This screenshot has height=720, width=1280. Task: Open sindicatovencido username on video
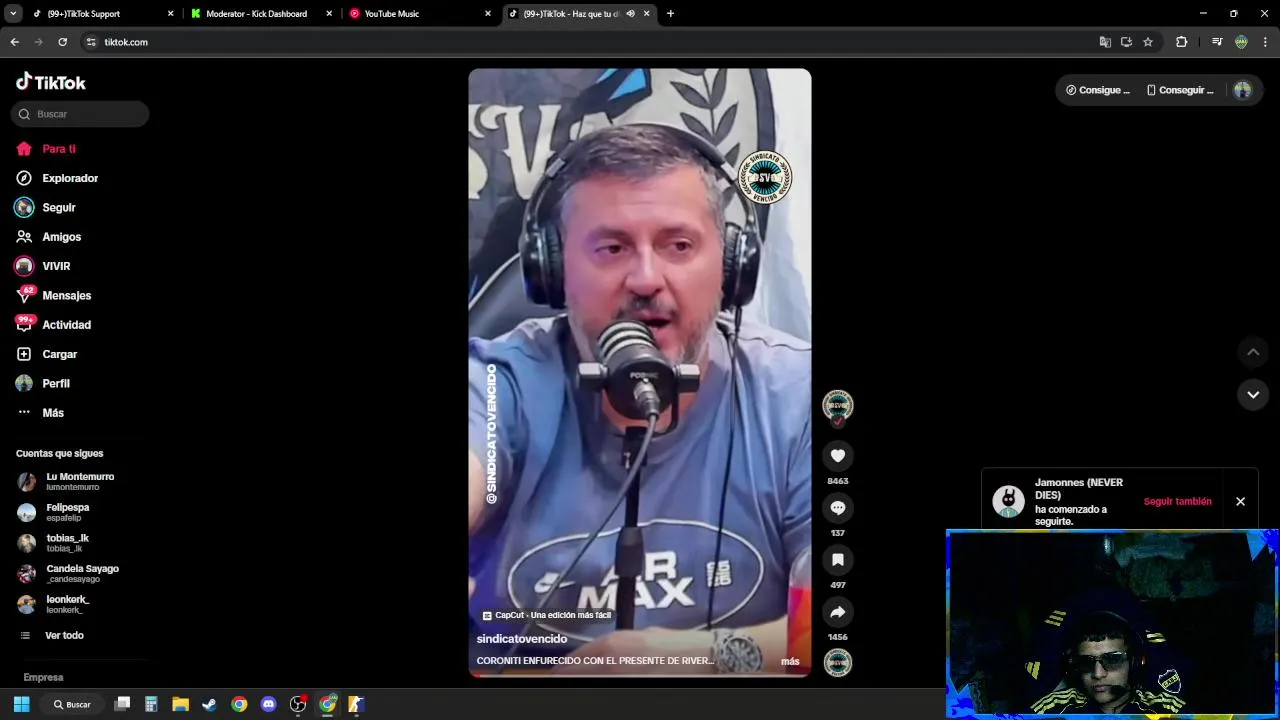pos(522,639)
